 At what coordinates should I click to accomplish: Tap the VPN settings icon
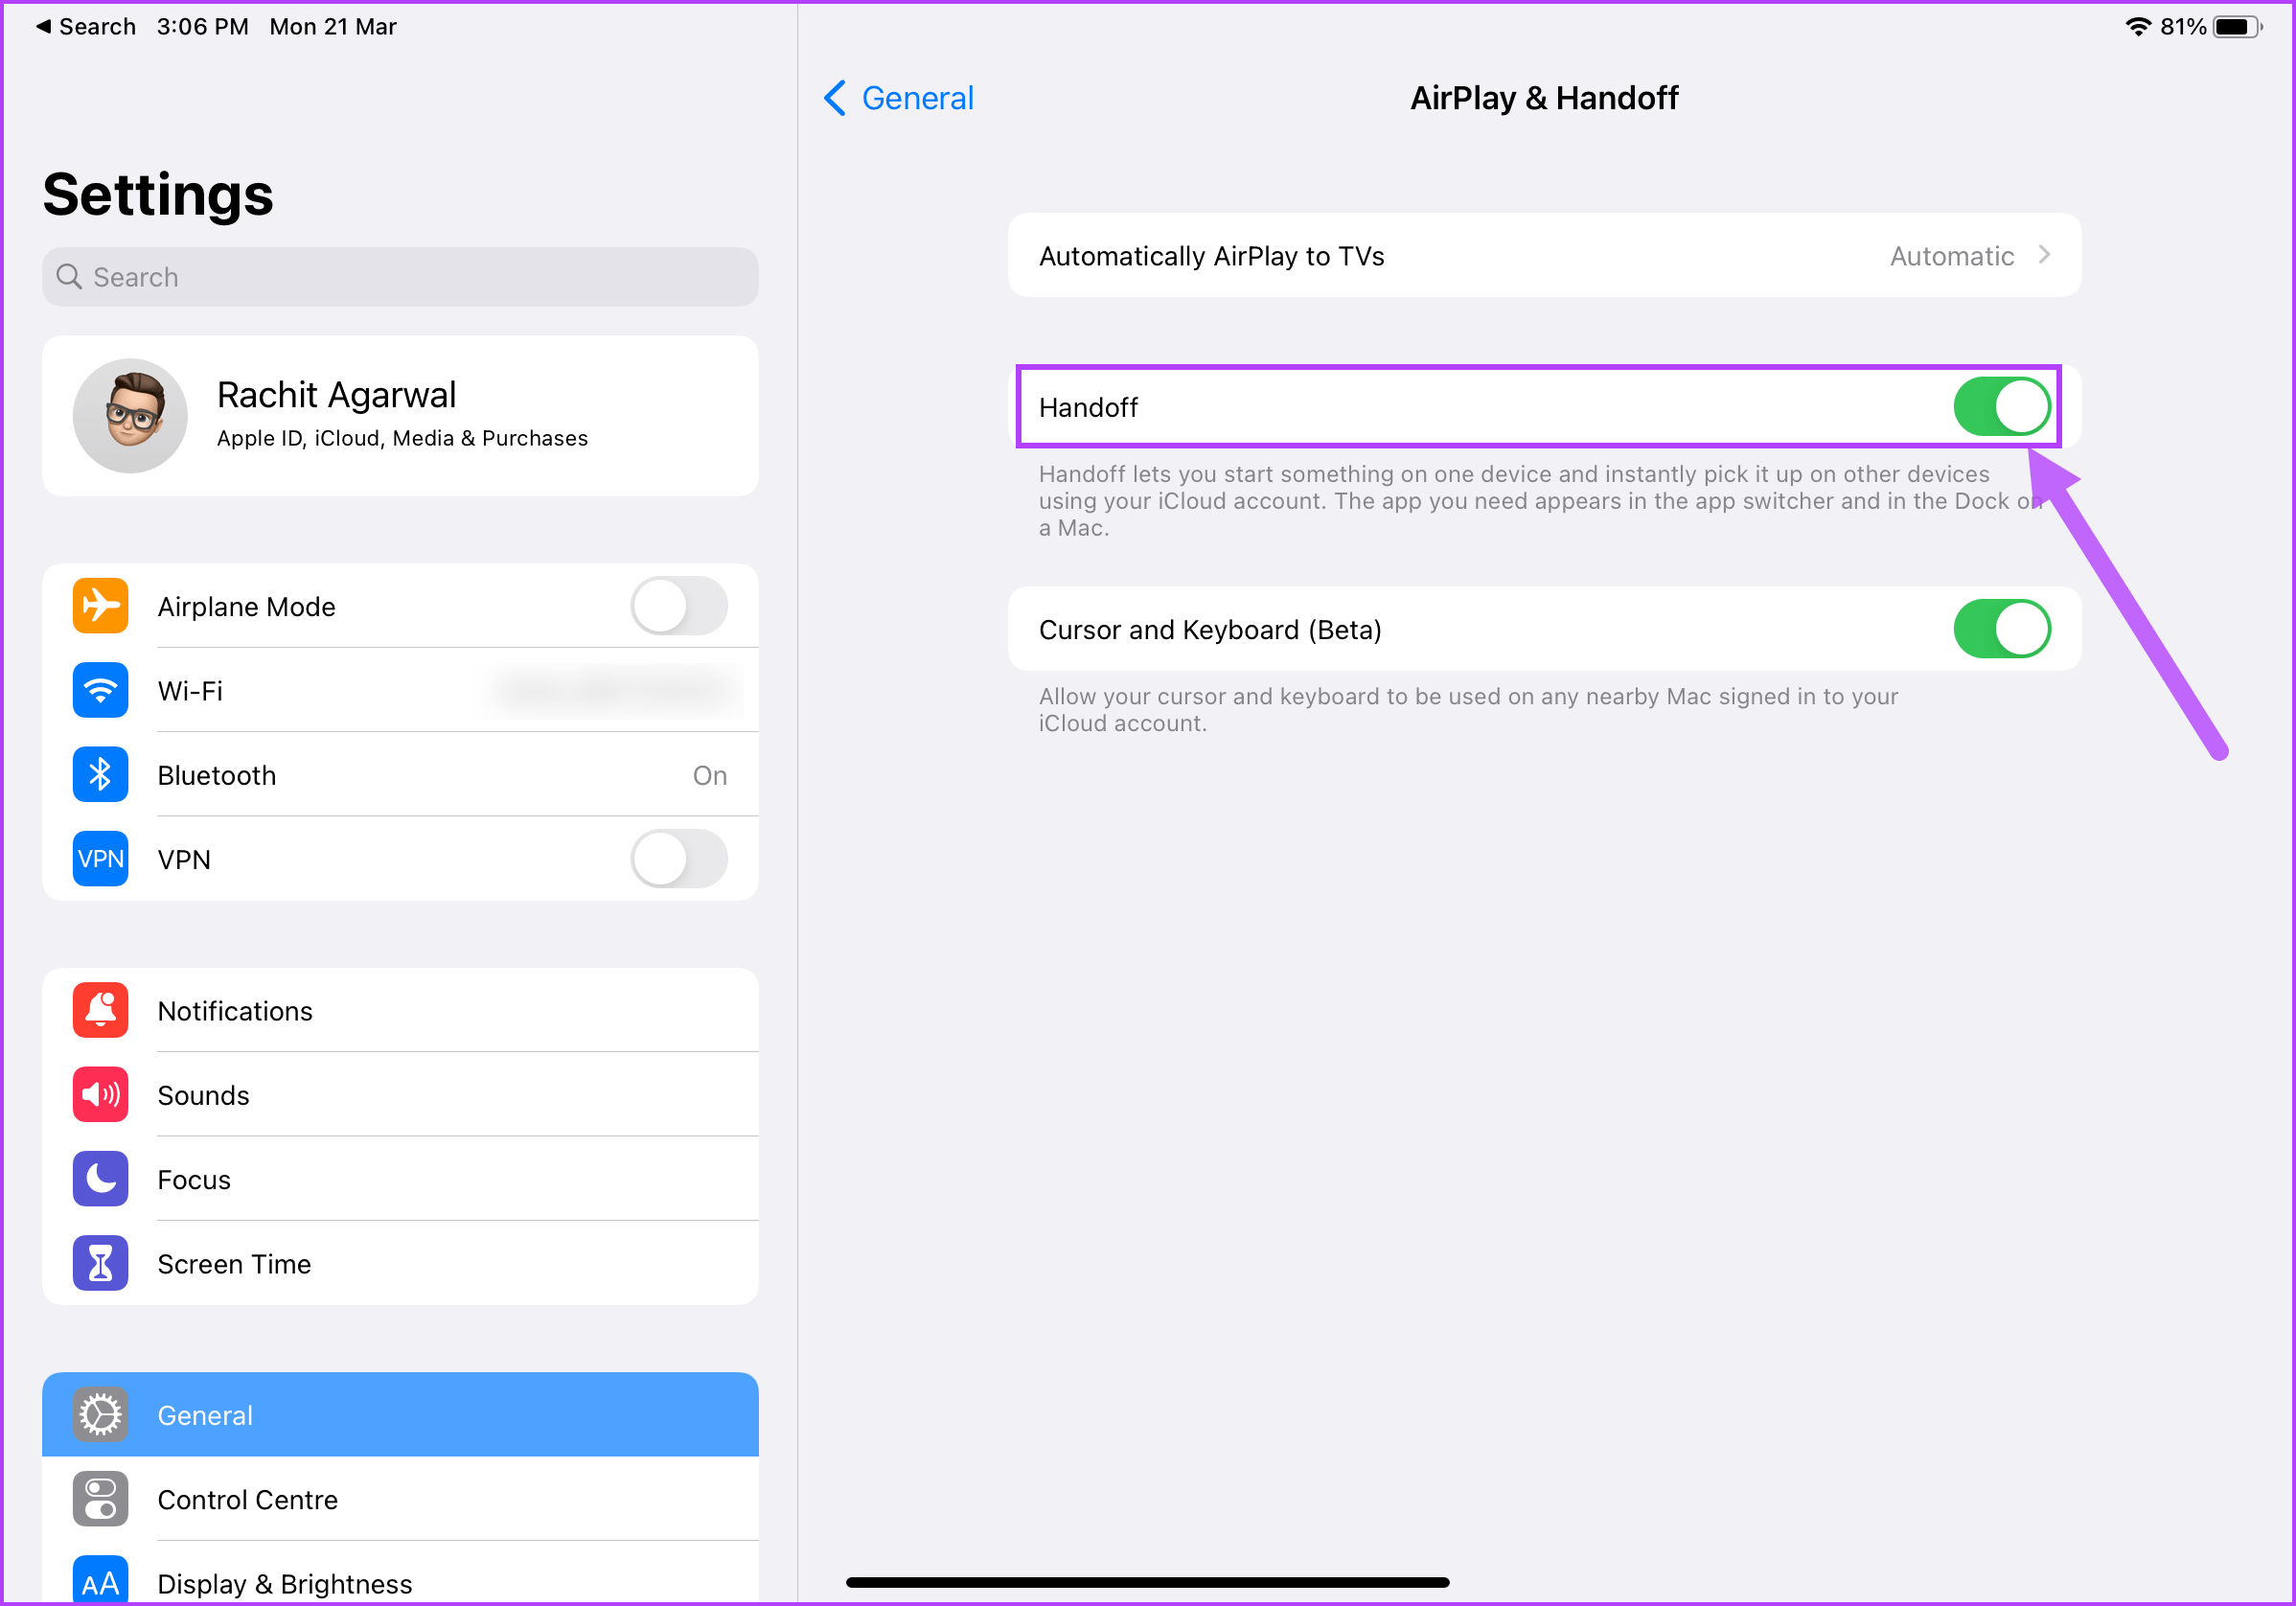(98, 858)
